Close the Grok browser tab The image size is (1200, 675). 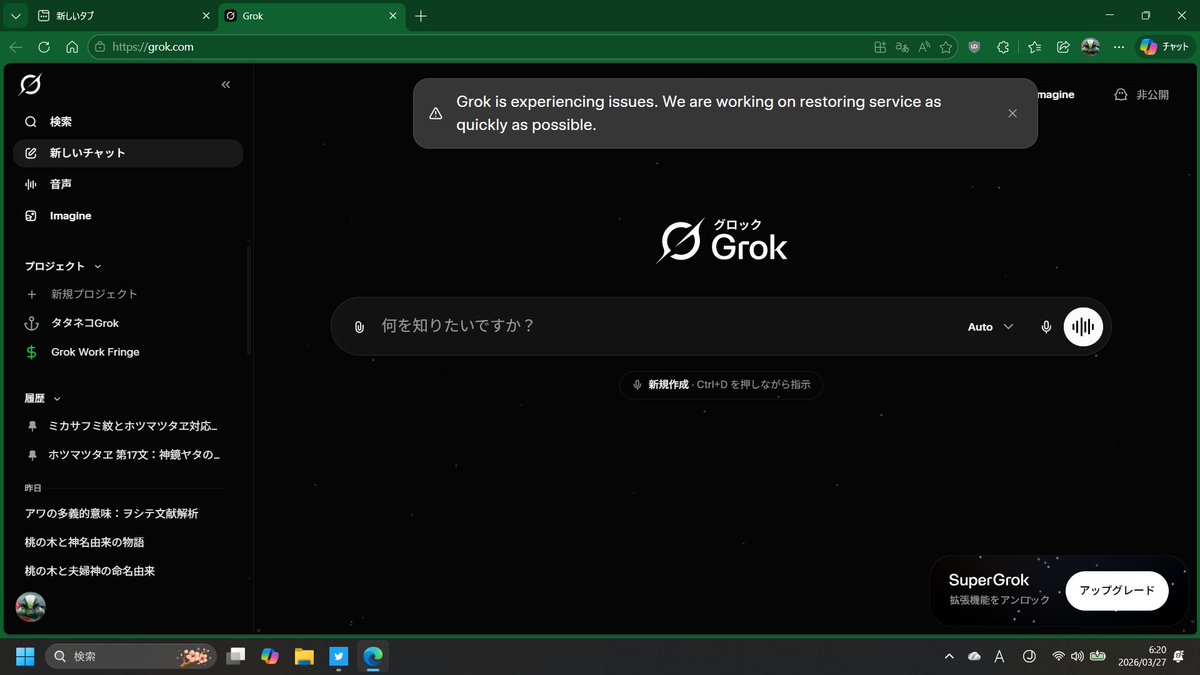click(x=394, y=16)
